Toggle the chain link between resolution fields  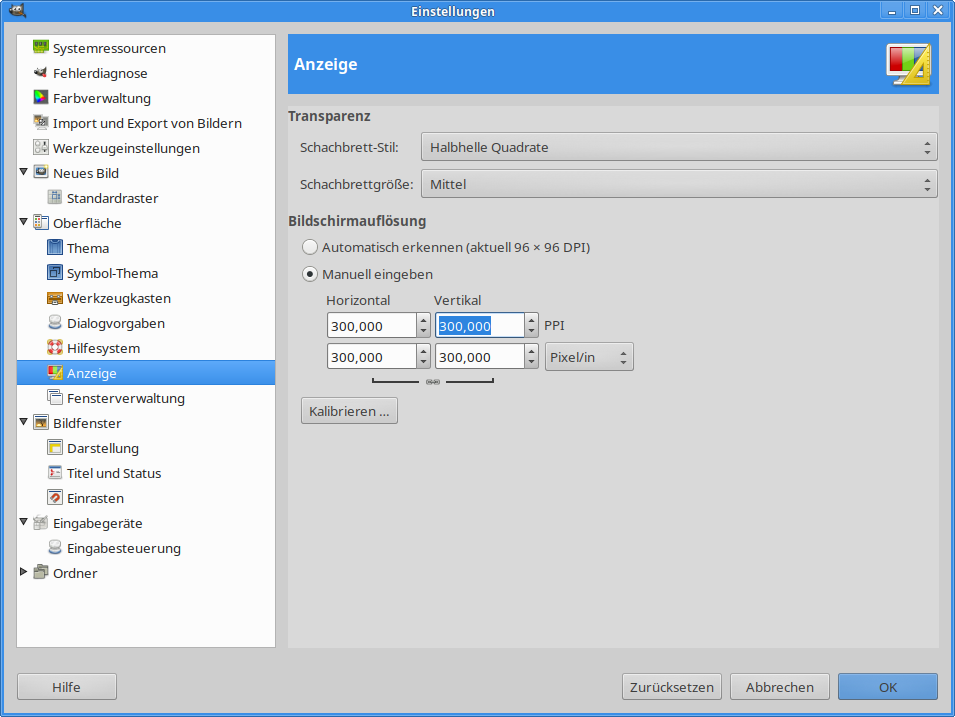click(433, 382)
